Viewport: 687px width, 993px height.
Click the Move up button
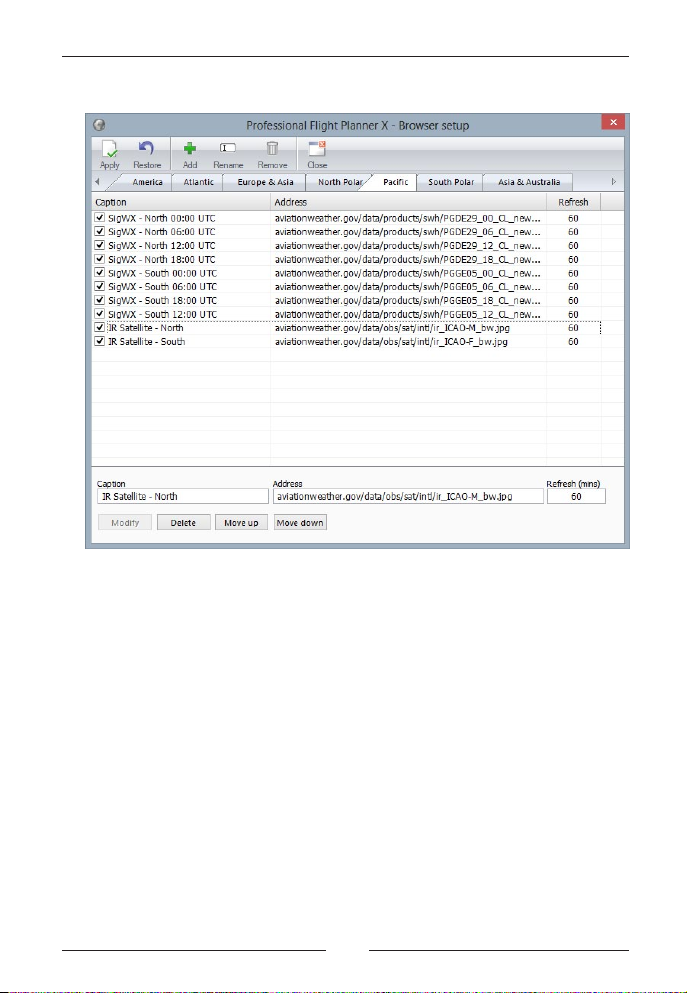241,522
